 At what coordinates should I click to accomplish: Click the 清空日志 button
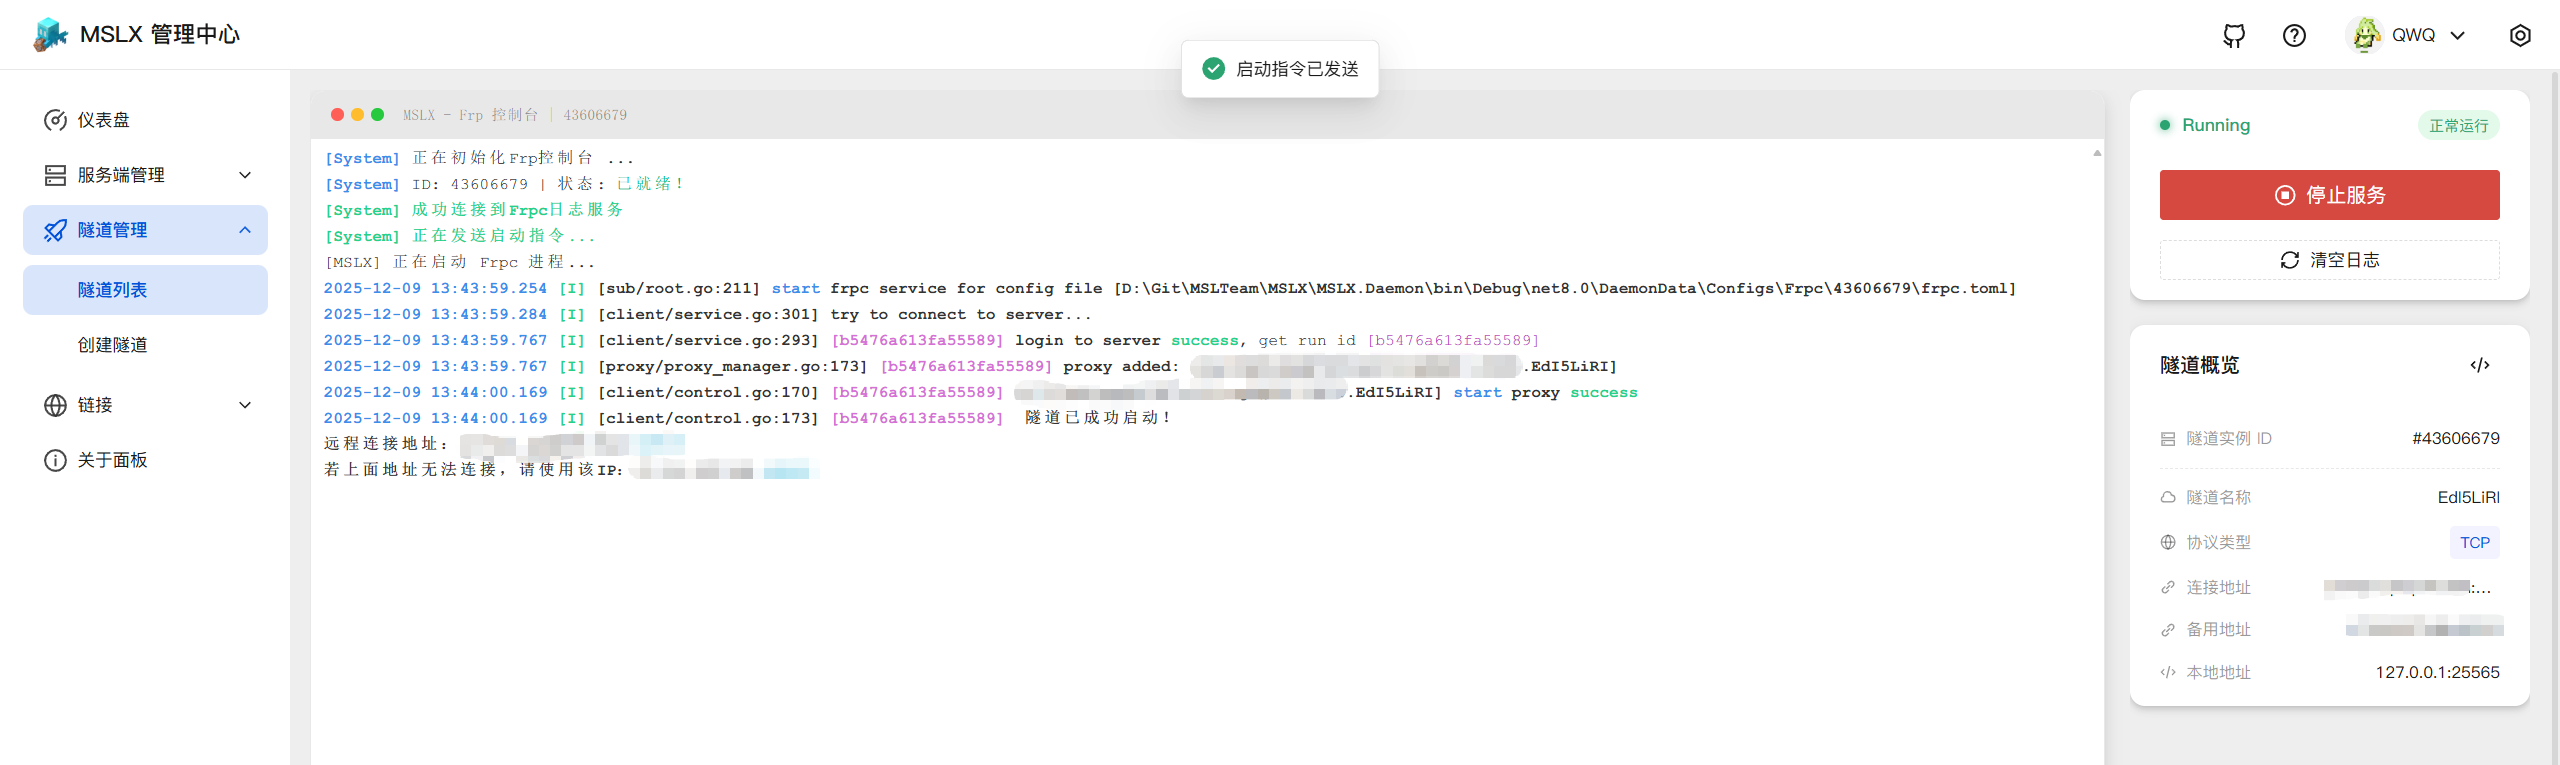[2329, 260]
